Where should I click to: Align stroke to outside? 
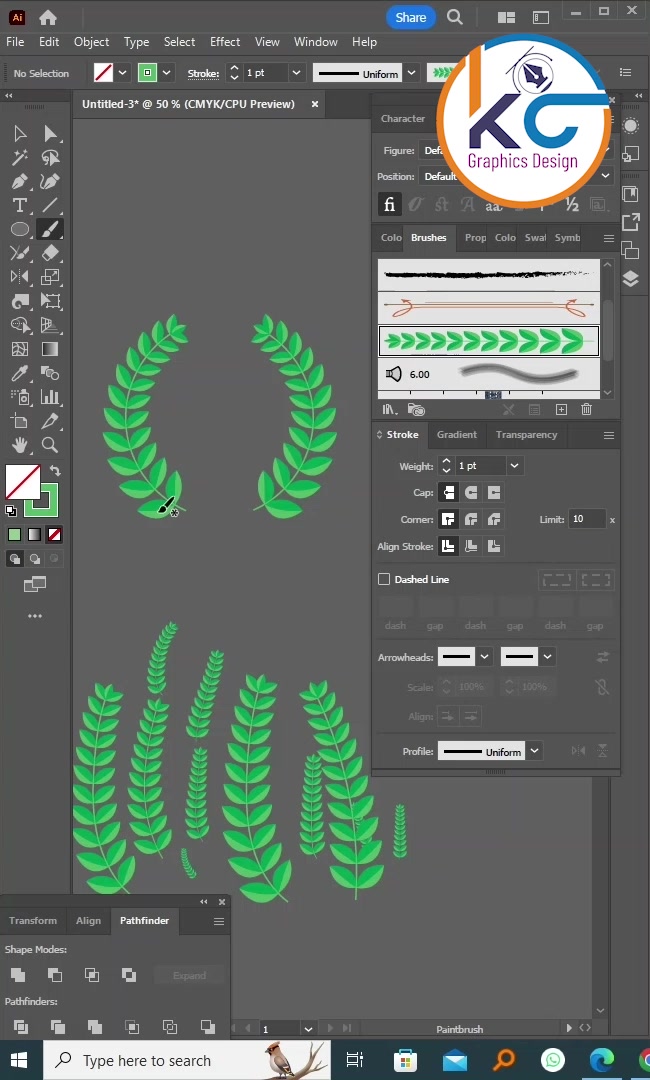tap(494, 546)
